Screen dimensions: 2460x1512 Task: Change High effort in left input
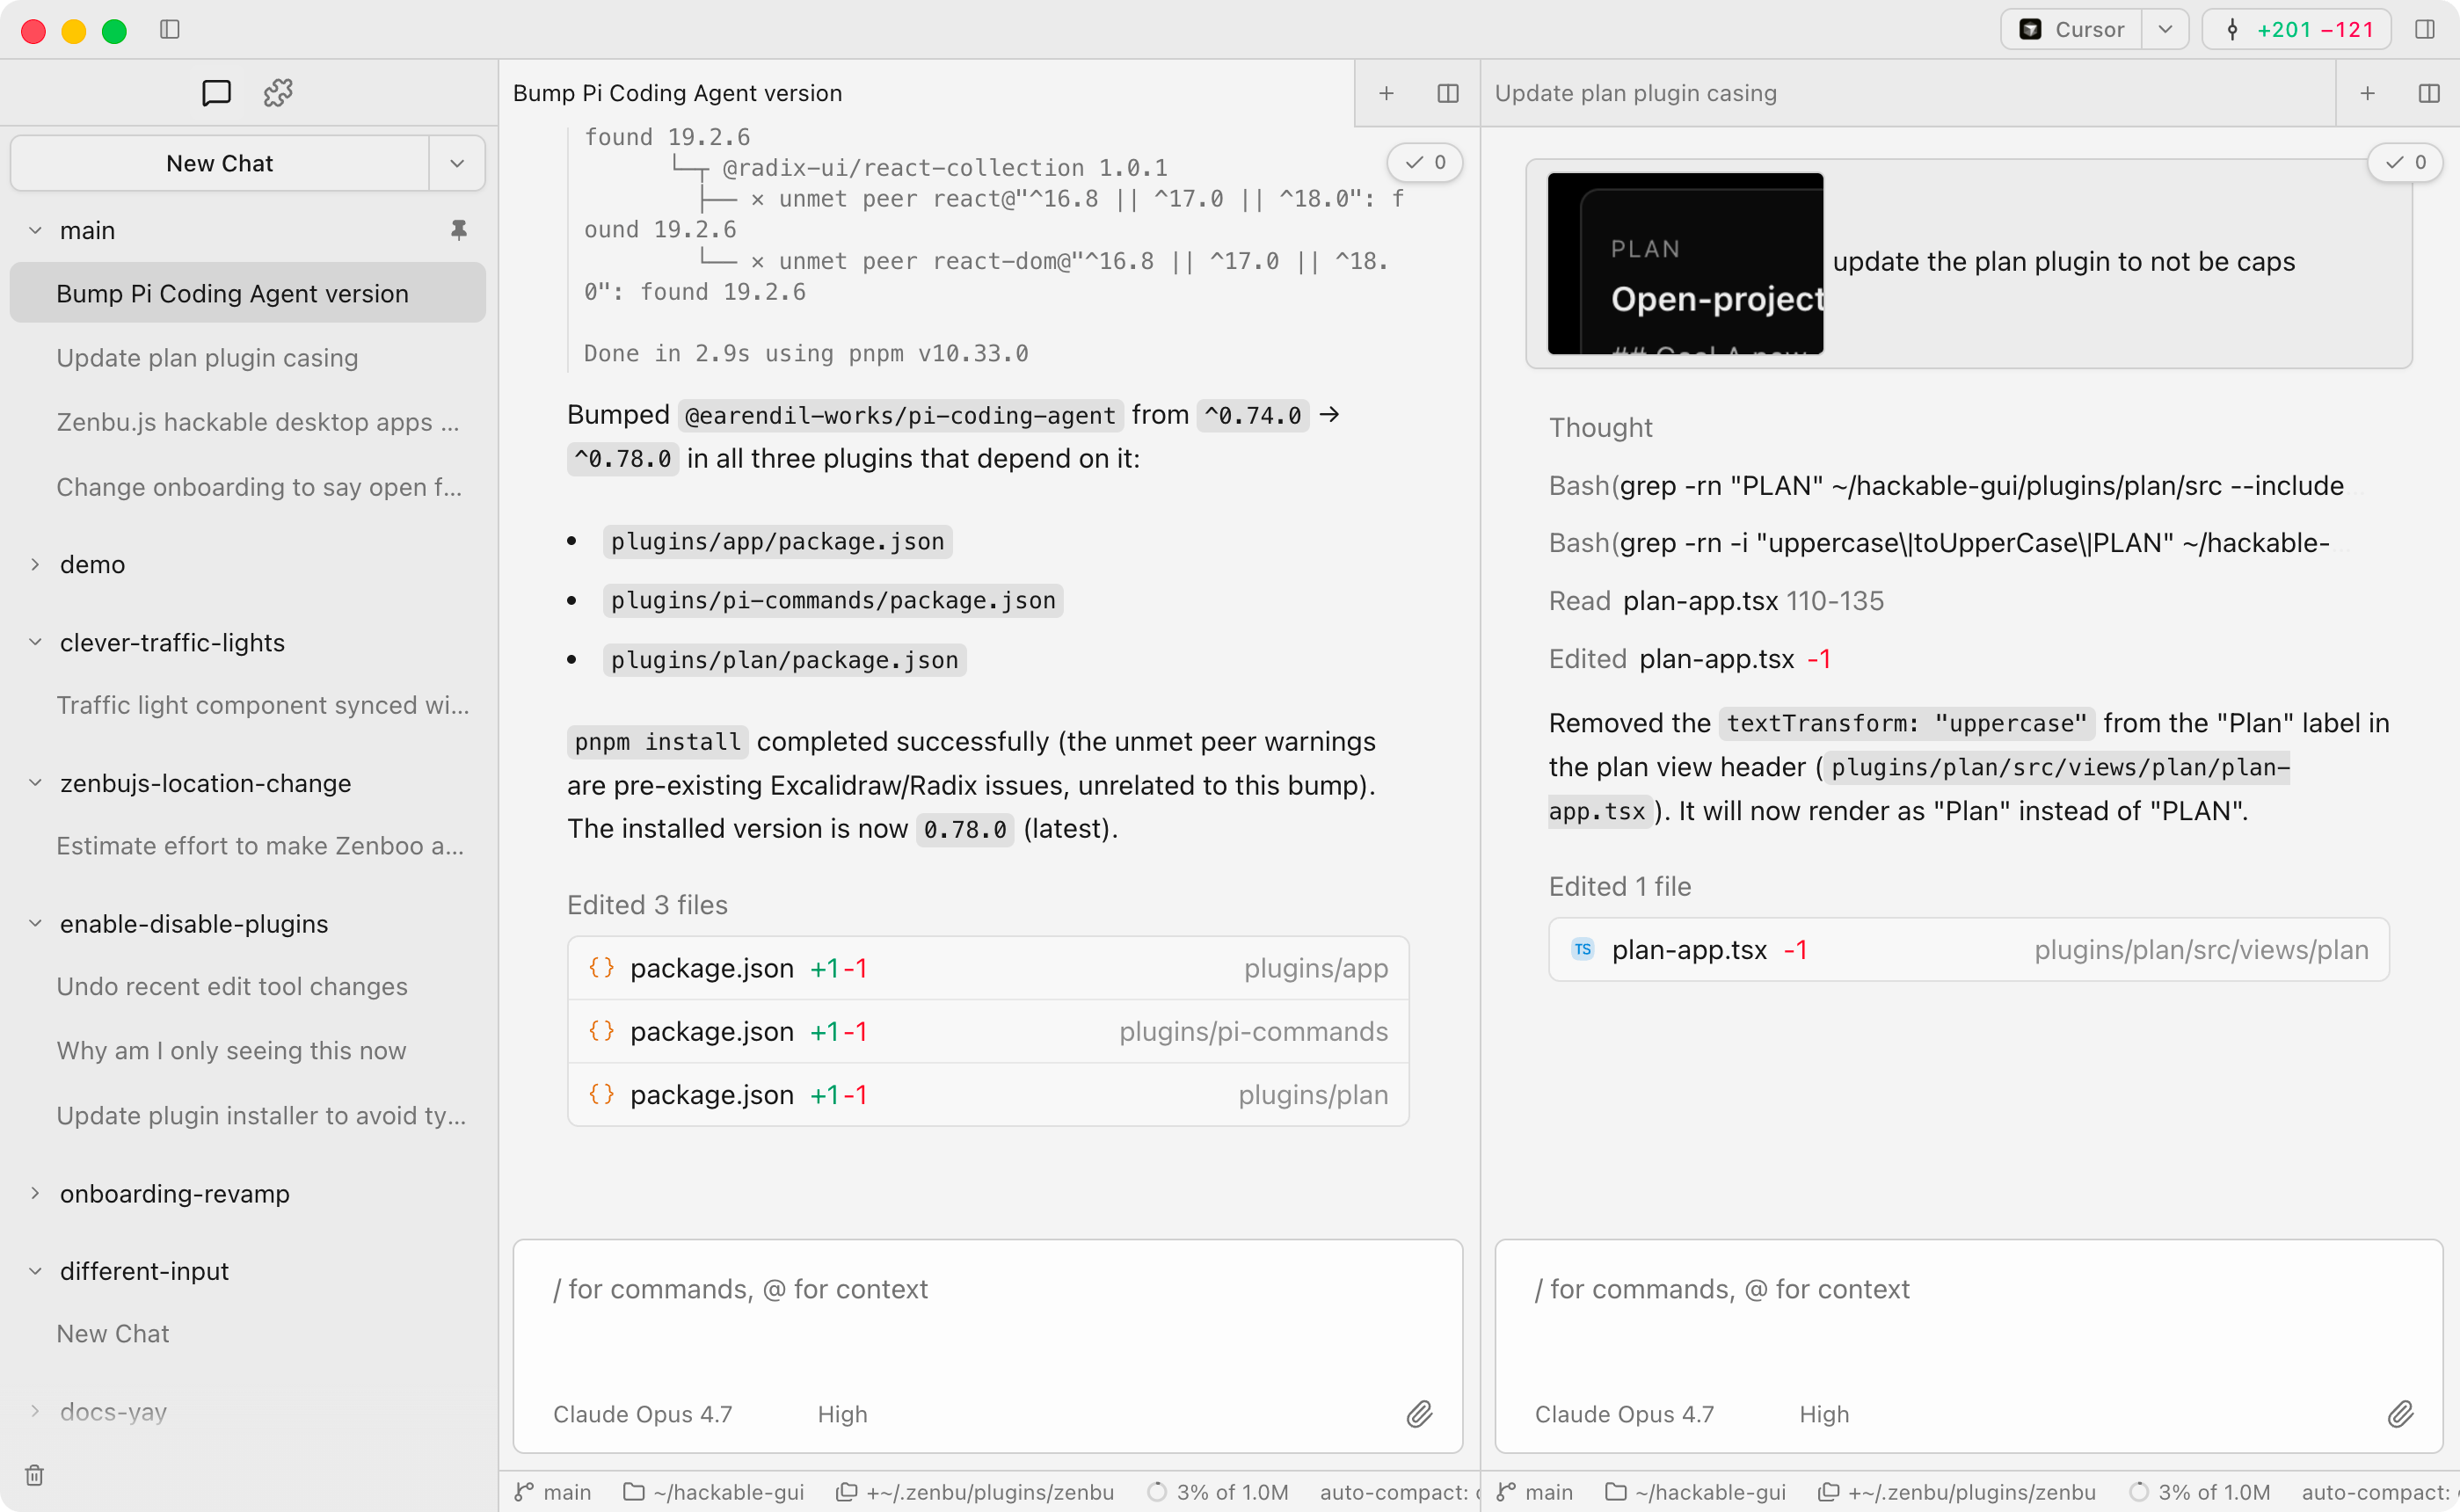842,1414
